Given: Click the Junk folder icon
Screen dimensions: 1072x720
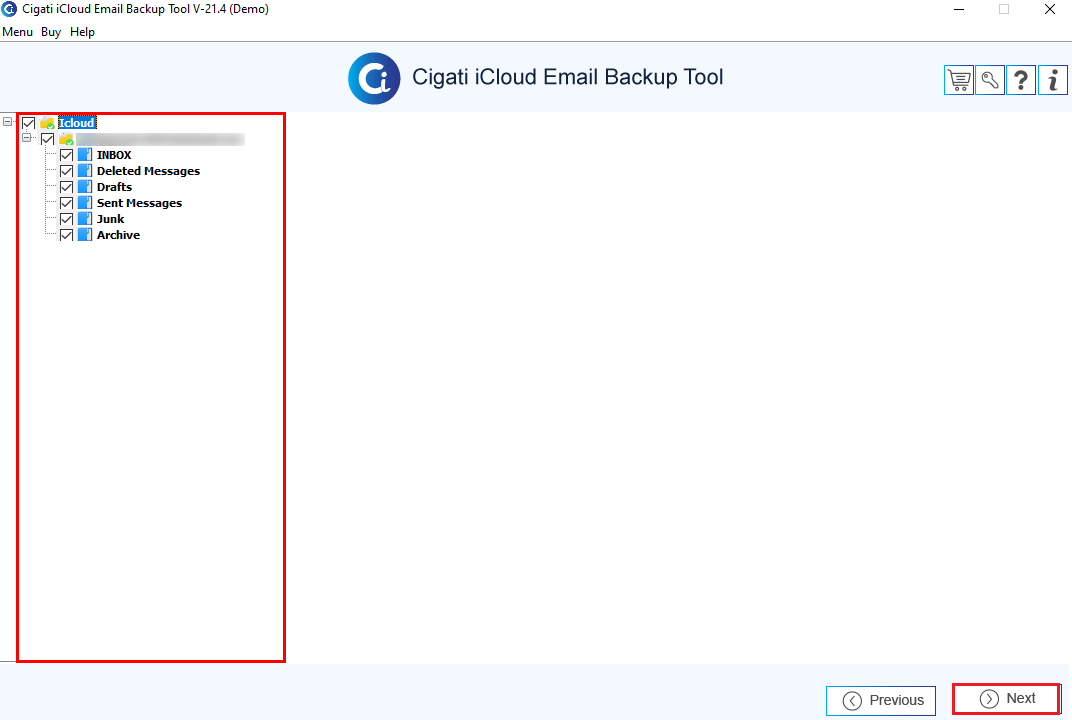Looking at the screenshot, I should [85, 219].
